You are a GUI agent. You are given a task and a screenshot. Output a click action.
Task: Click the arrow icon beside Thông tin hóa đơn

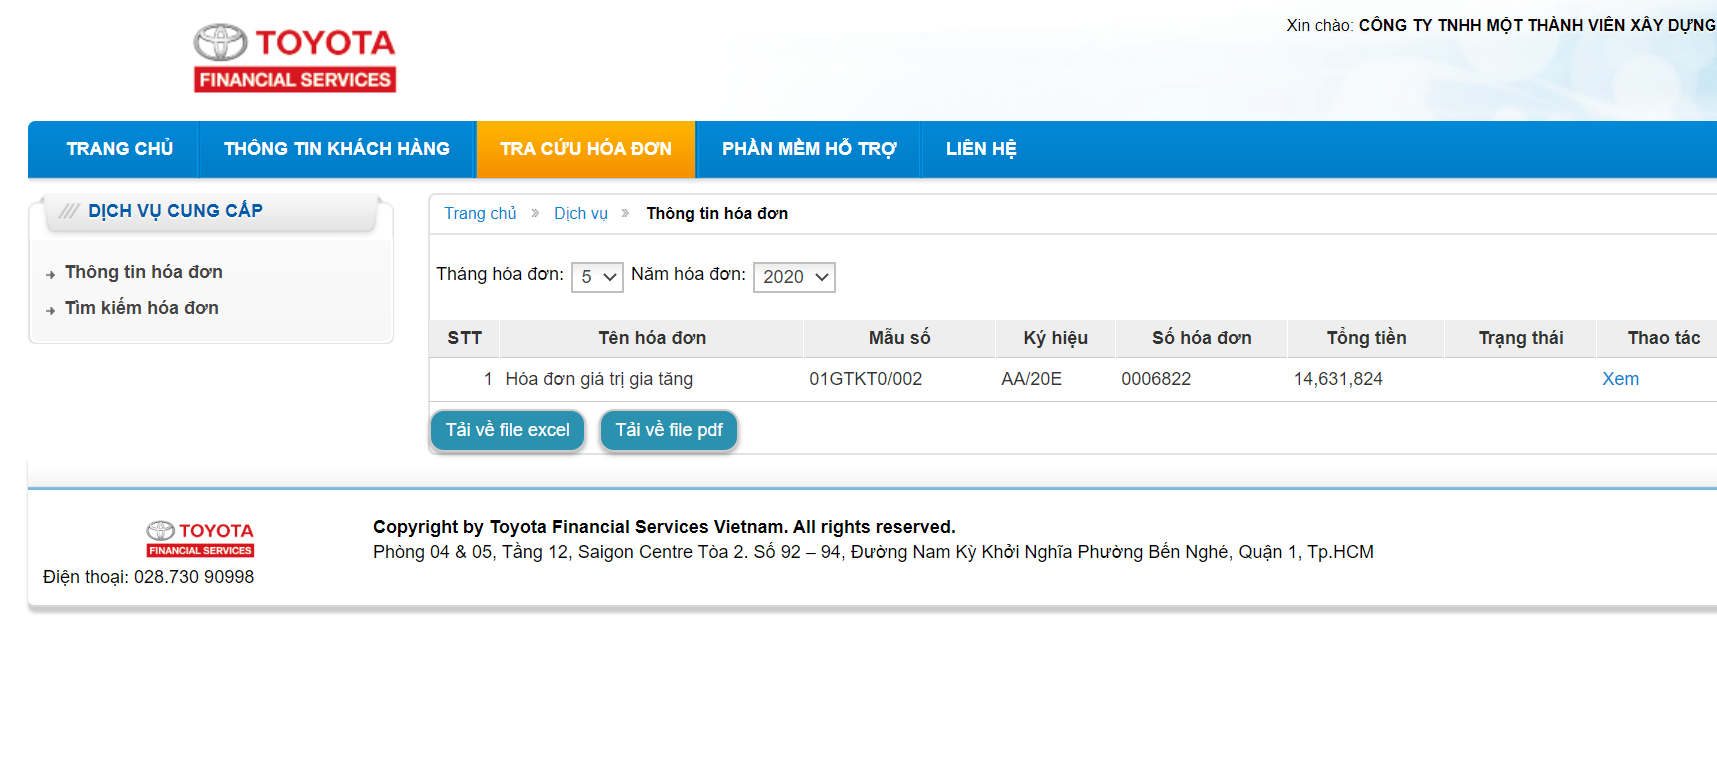click(50, 275)
